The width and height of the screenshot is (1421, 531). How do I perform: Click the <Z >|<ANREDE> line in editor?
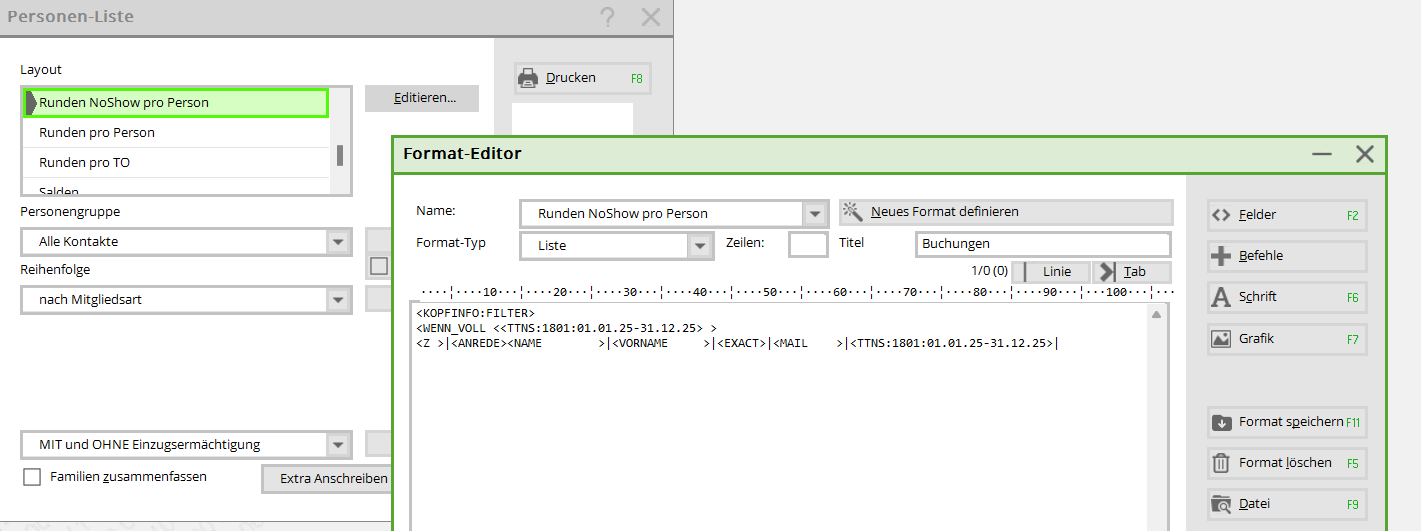coord(737,343)
